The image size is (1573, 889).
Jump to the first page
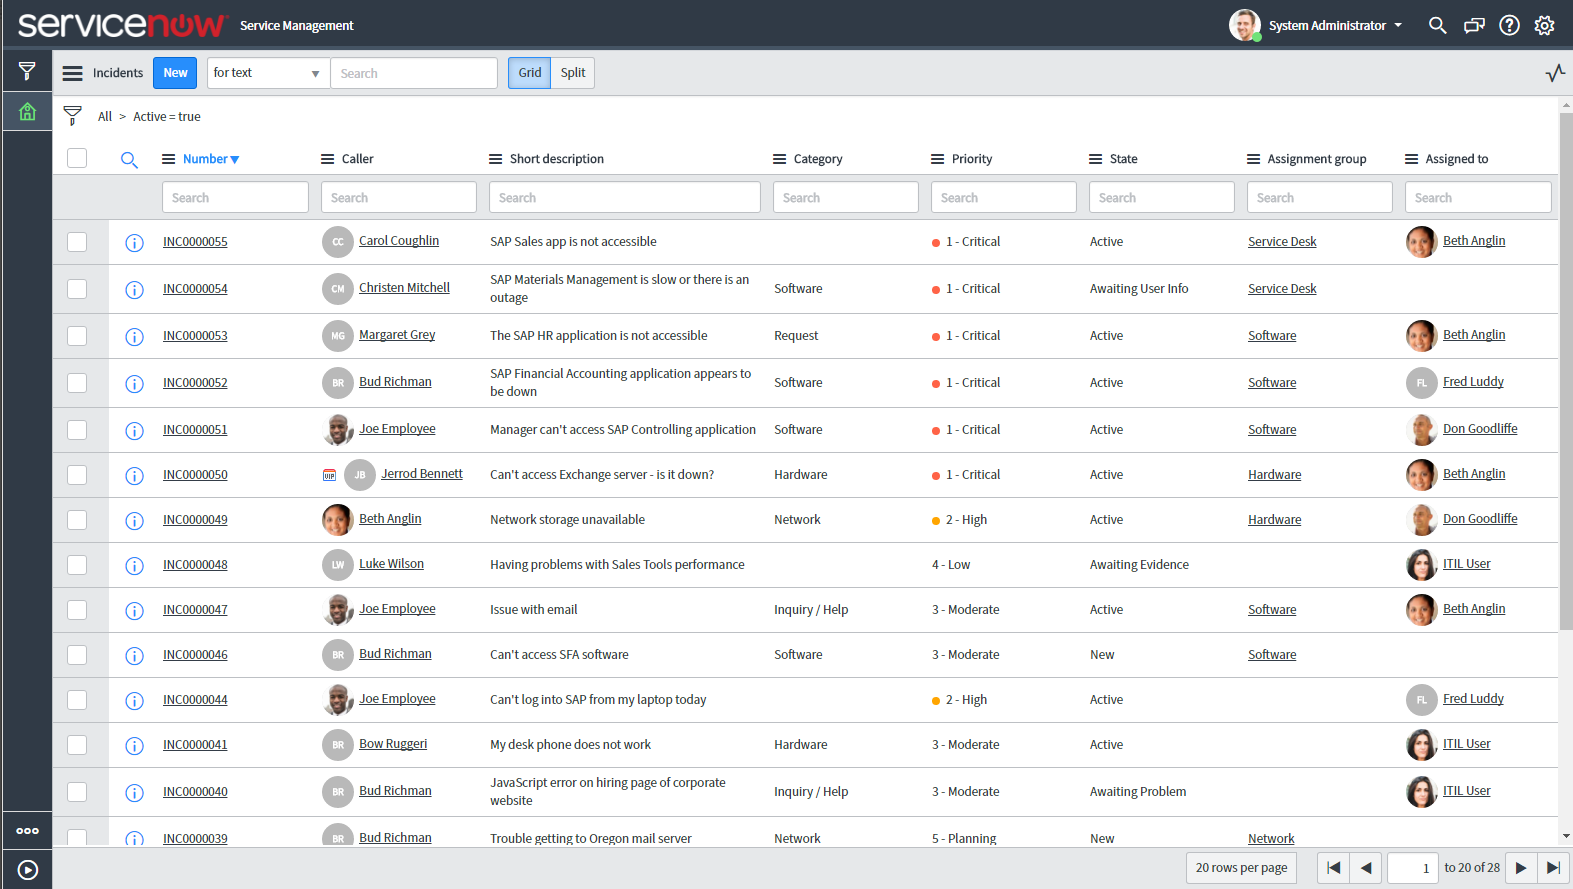(1333, 868)
